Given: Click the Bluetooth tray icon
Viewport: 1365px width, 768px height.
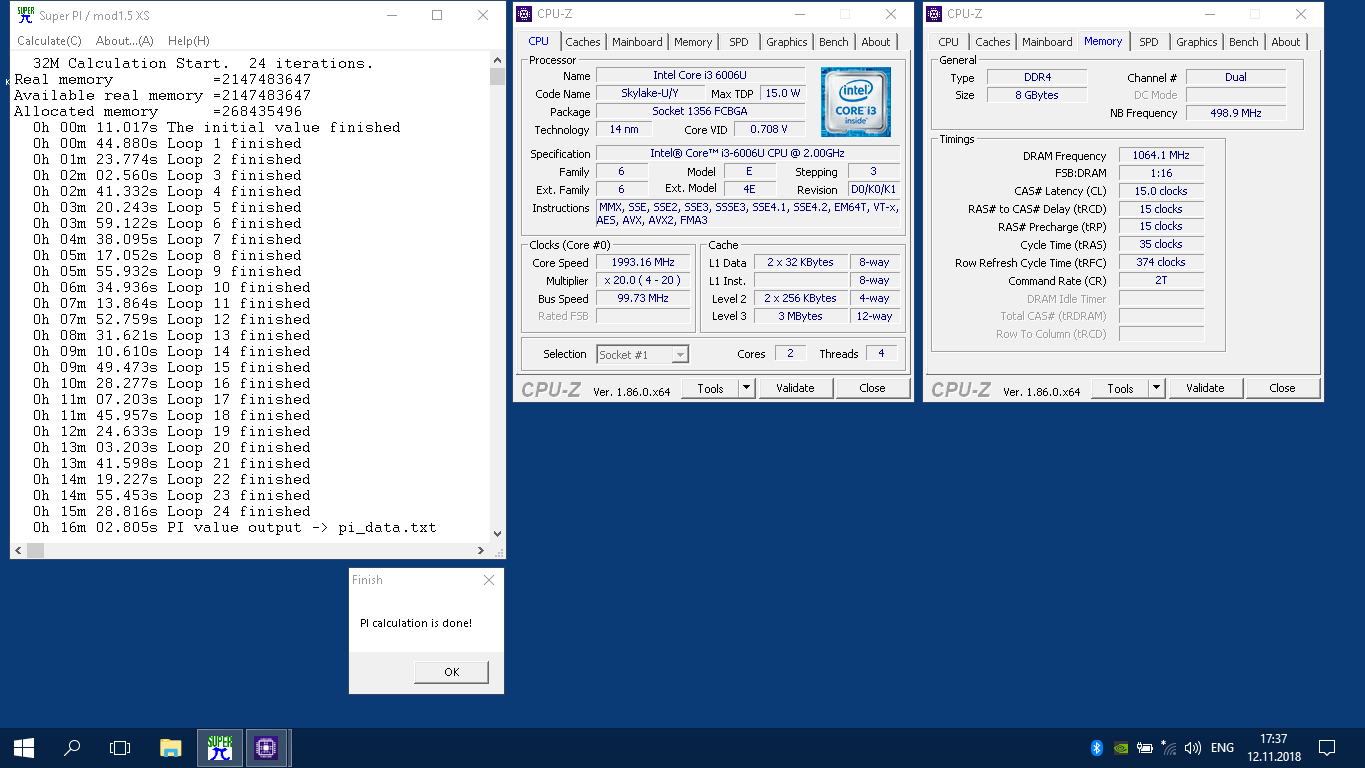Looking at the screenshot, I should 1096,747.
